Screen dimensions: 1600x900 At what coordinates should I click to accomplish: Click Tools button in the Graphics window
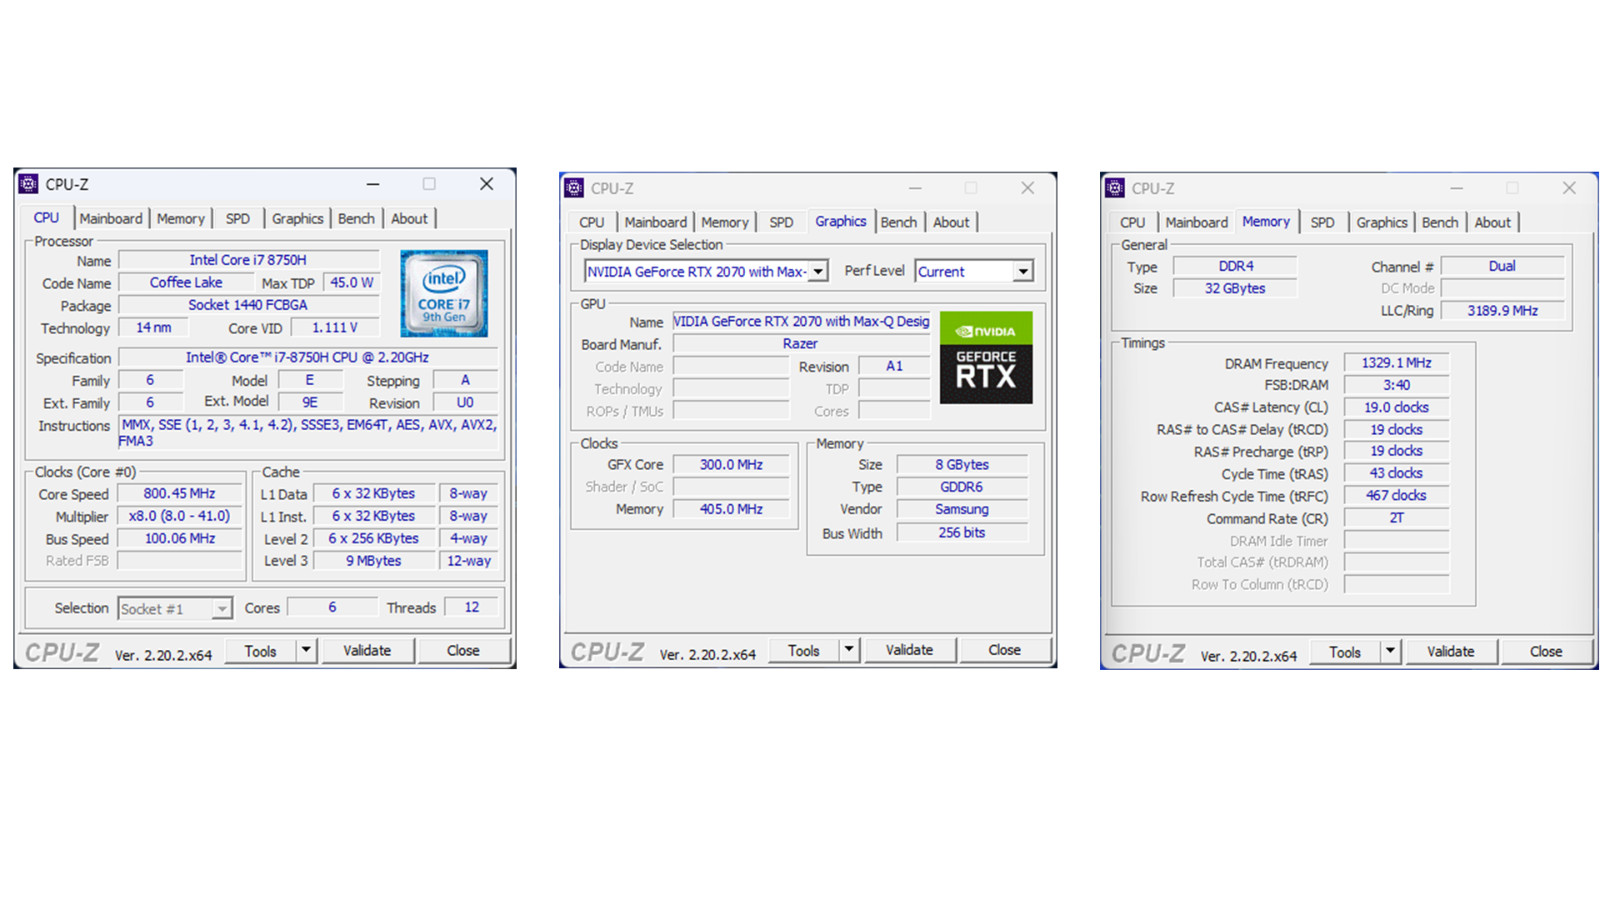point(803,650)
